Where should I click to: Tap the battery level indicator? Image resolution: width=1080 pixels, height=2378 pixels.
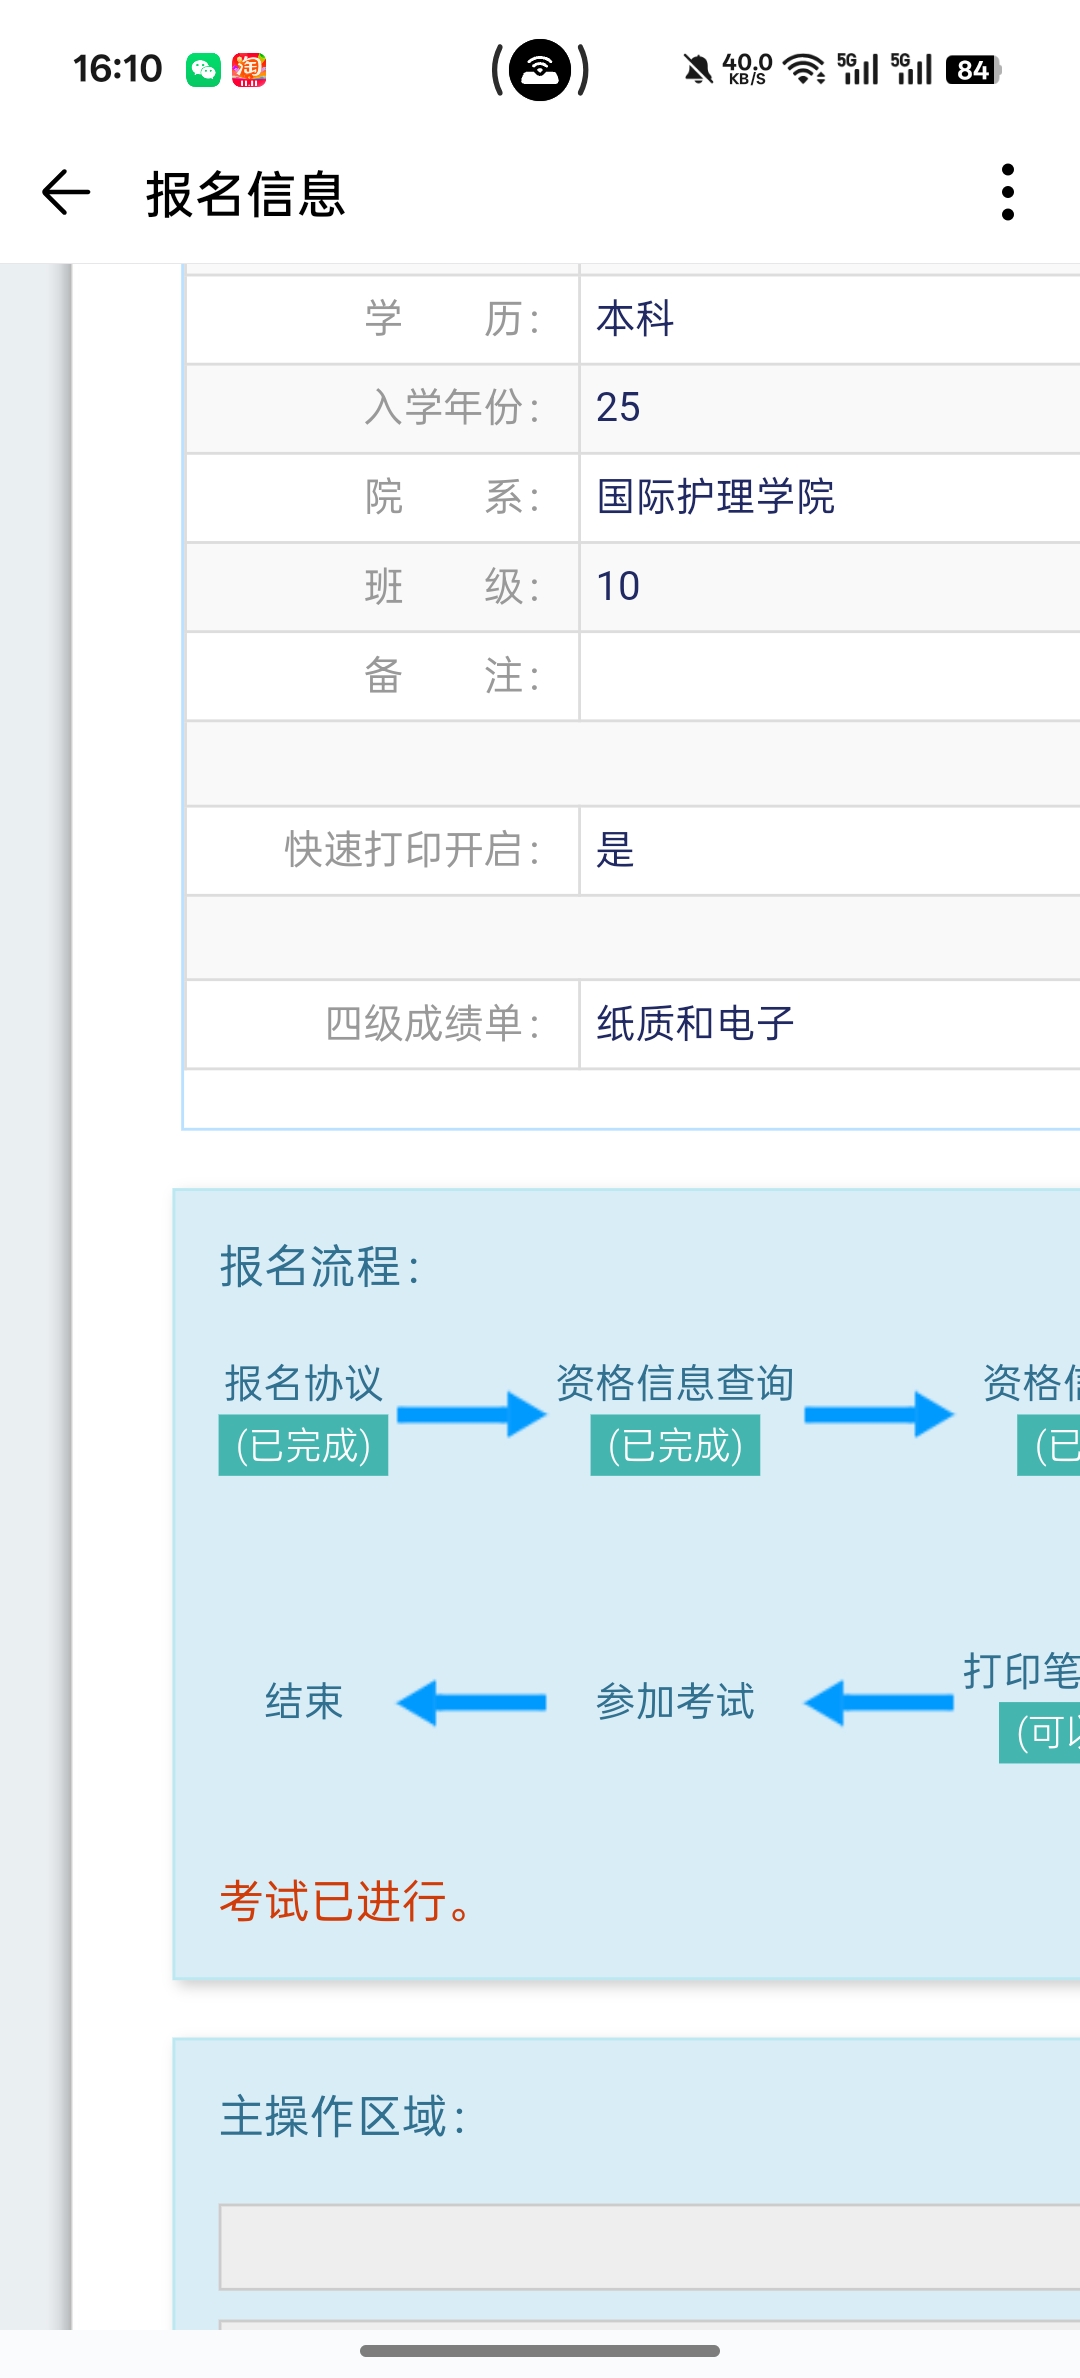coord(972,70)
